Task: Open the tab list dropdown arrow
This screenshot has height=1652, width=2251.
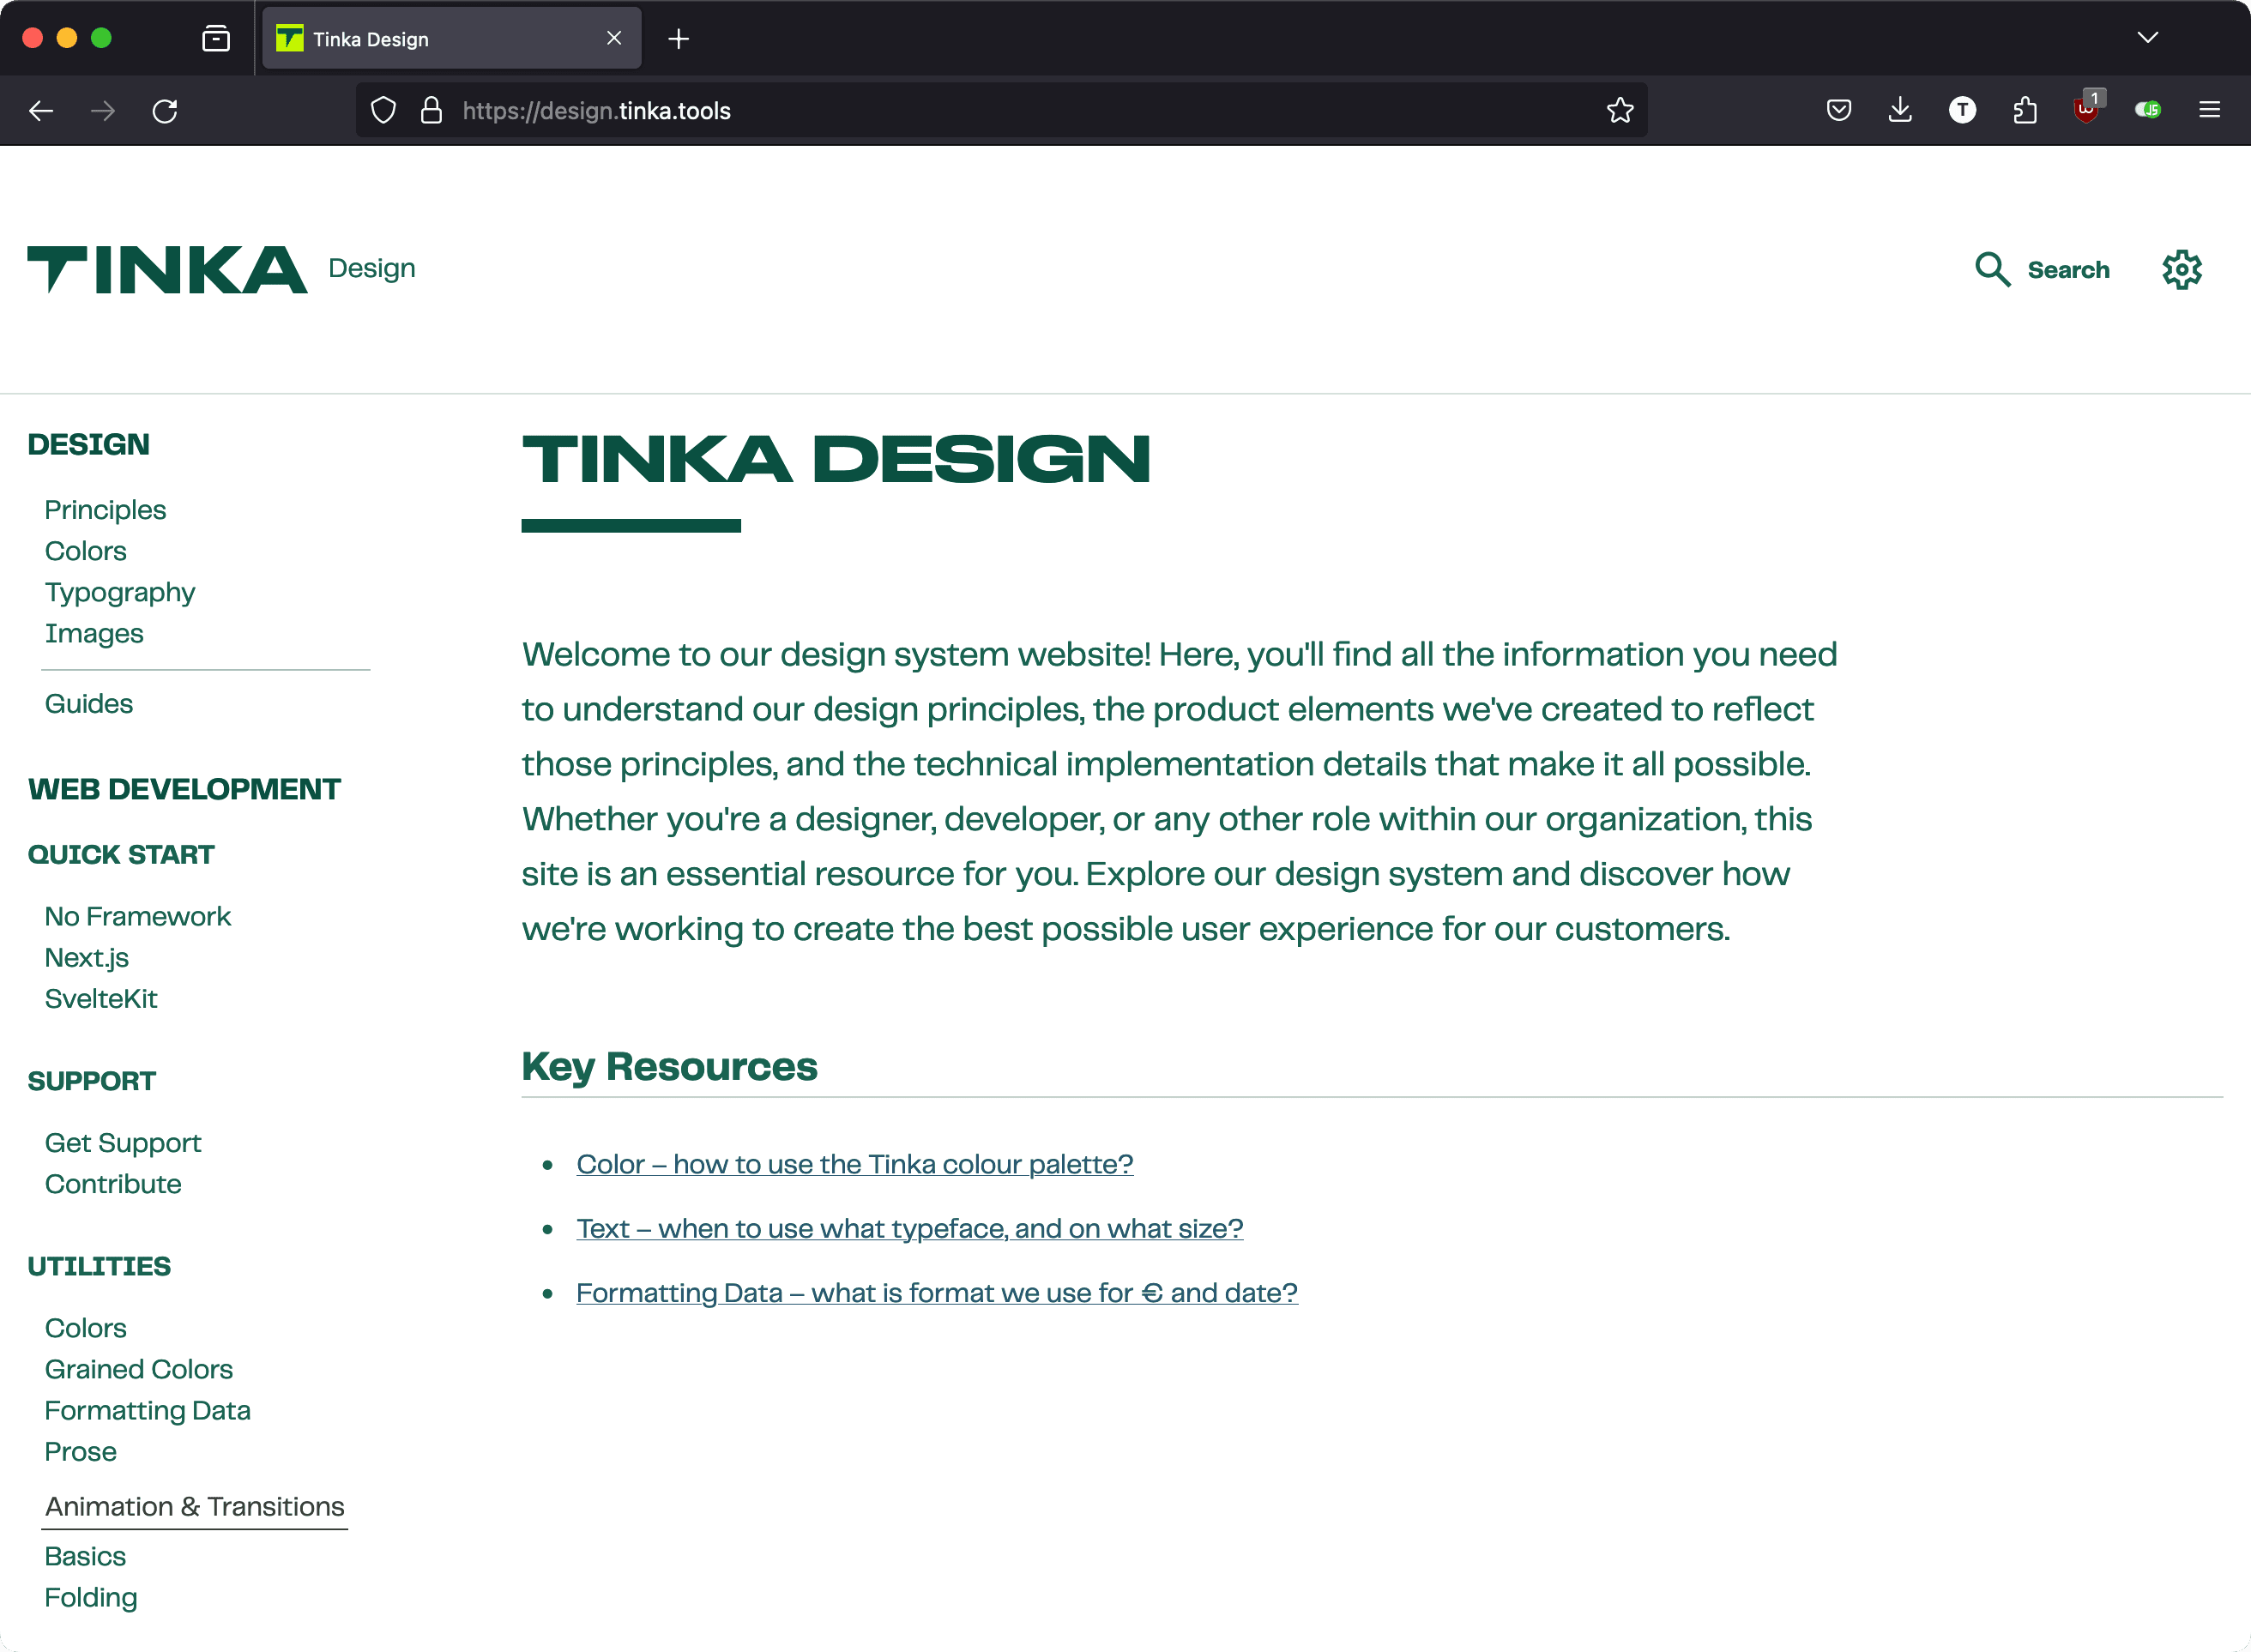Action: pyautogui.click(x=2147, y=38)
